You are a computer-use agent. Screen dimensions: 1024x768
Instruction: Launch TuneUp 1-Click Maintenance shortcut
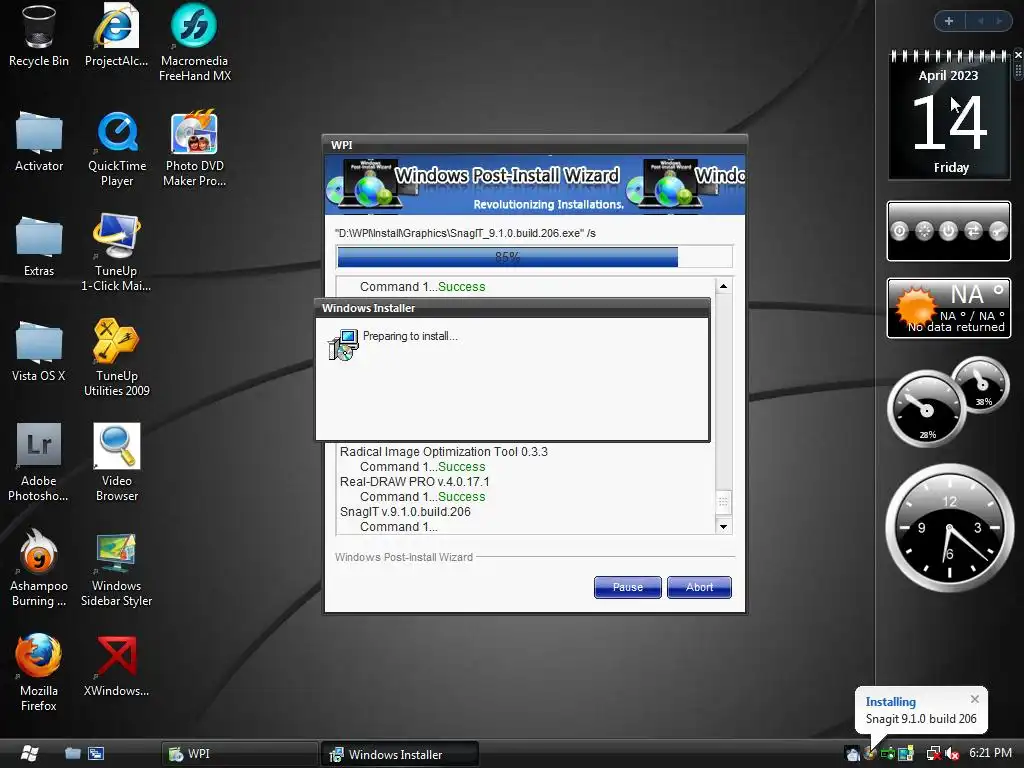(116, 253)
